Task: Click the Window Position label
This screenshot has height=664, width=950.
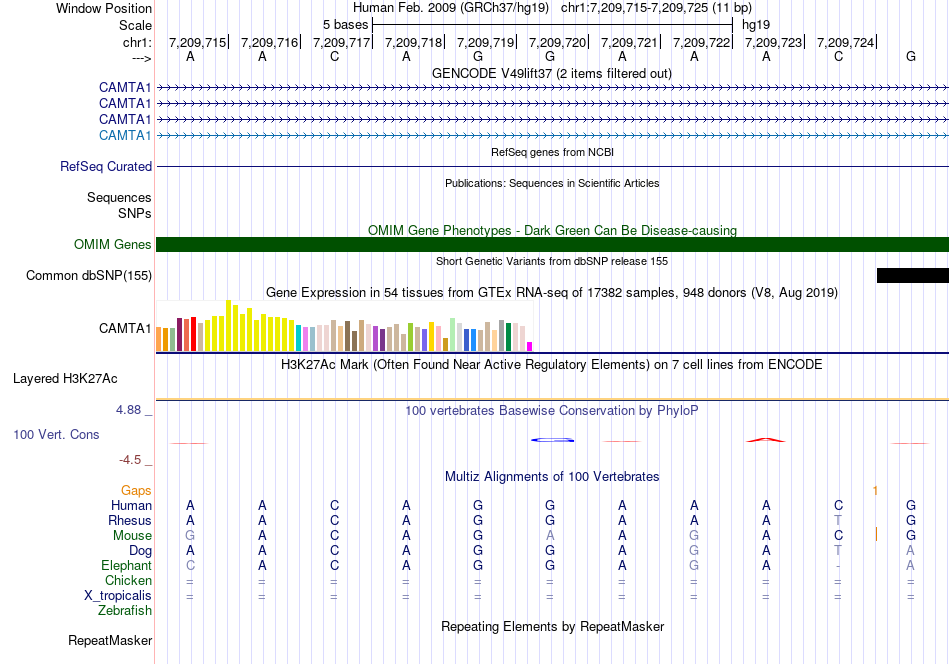Action: click(104, 8)
